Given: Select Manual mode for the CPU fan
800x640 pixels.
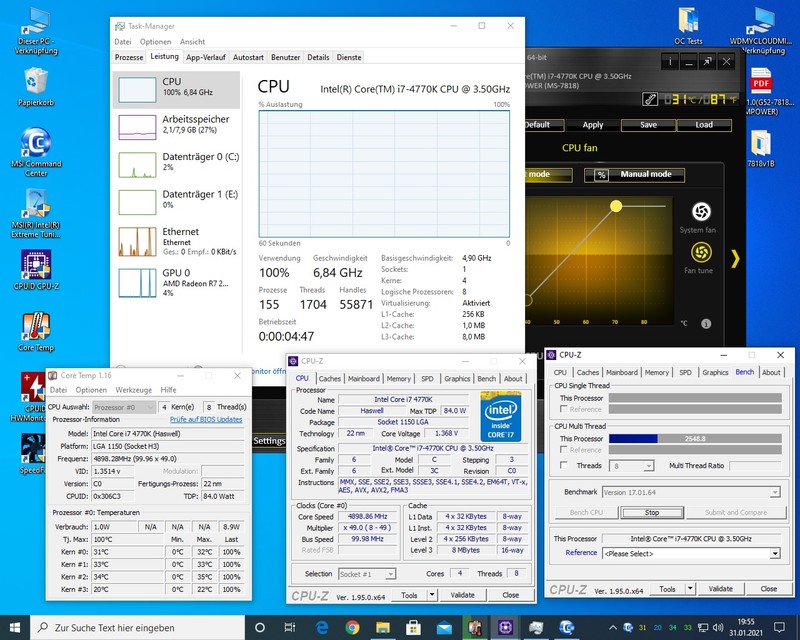Looking at the screenshot, I should click(634, 175).
